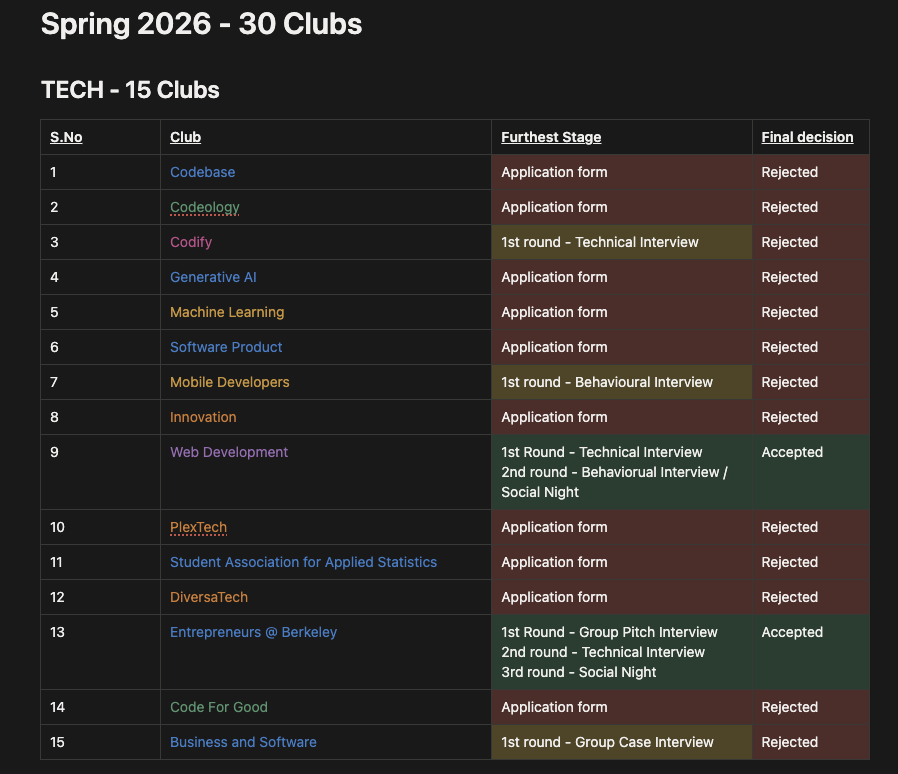Select Codify's 1st round Technical Interview cell
The height and width of the screenshot is (774, 898).
[621, 242]
